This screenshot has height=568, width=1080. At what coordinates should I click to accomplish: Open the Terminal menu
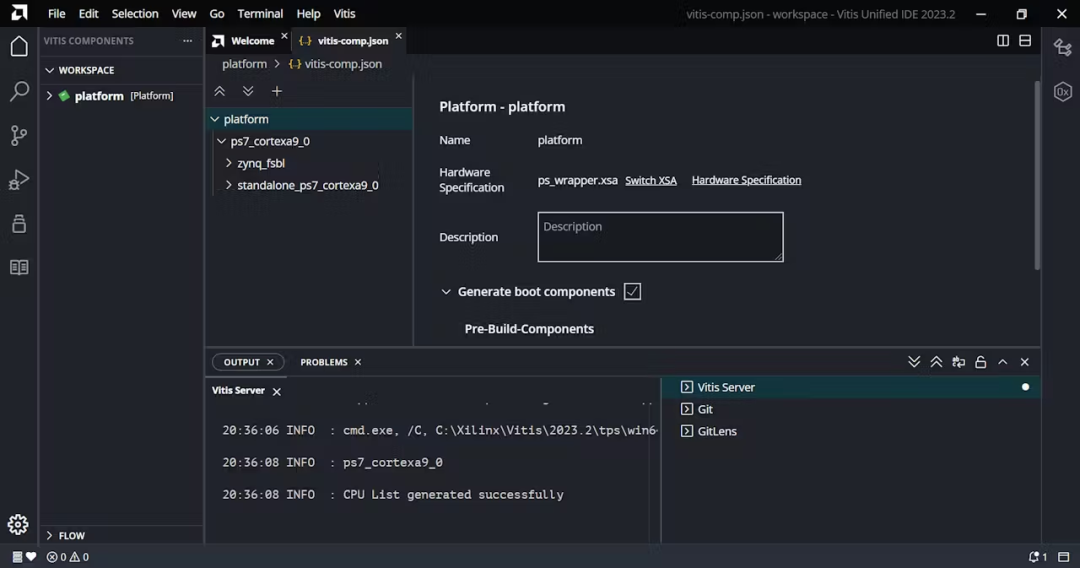coord(260,14)
